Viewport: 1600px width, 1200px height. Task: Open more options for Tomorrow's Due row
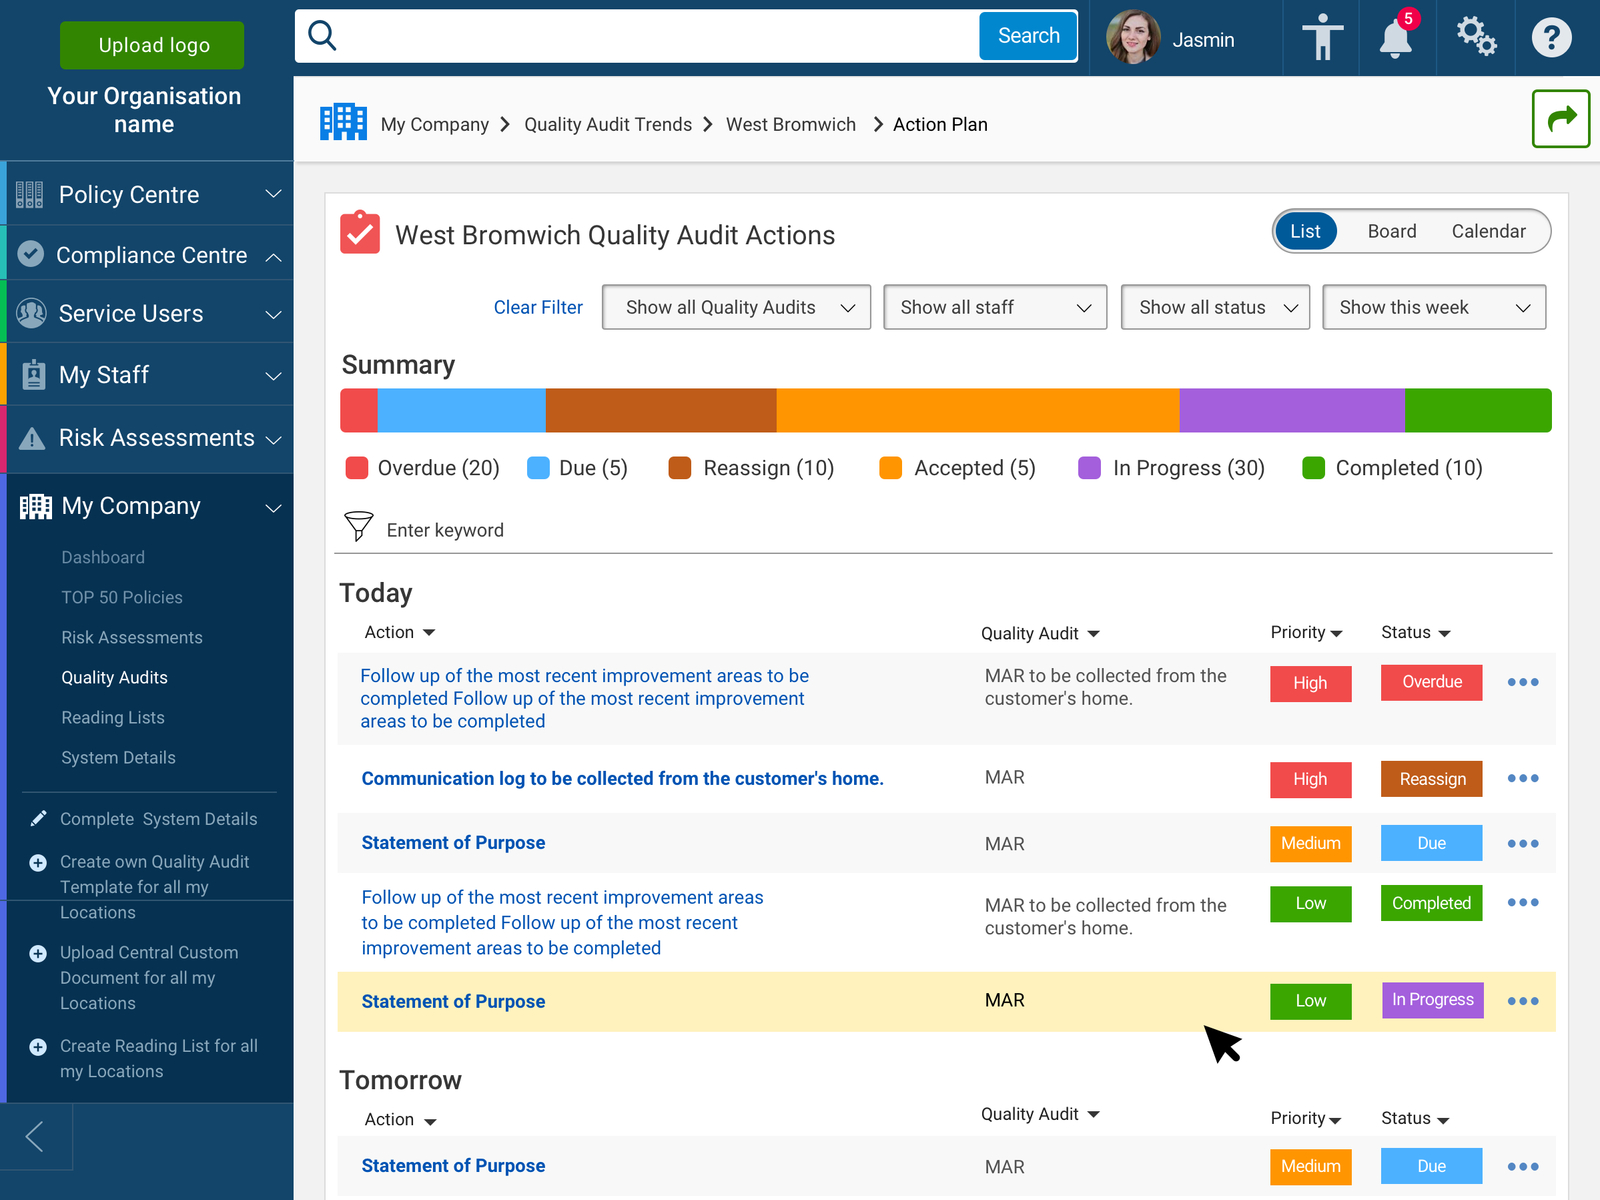(x=1522, y=1166)
